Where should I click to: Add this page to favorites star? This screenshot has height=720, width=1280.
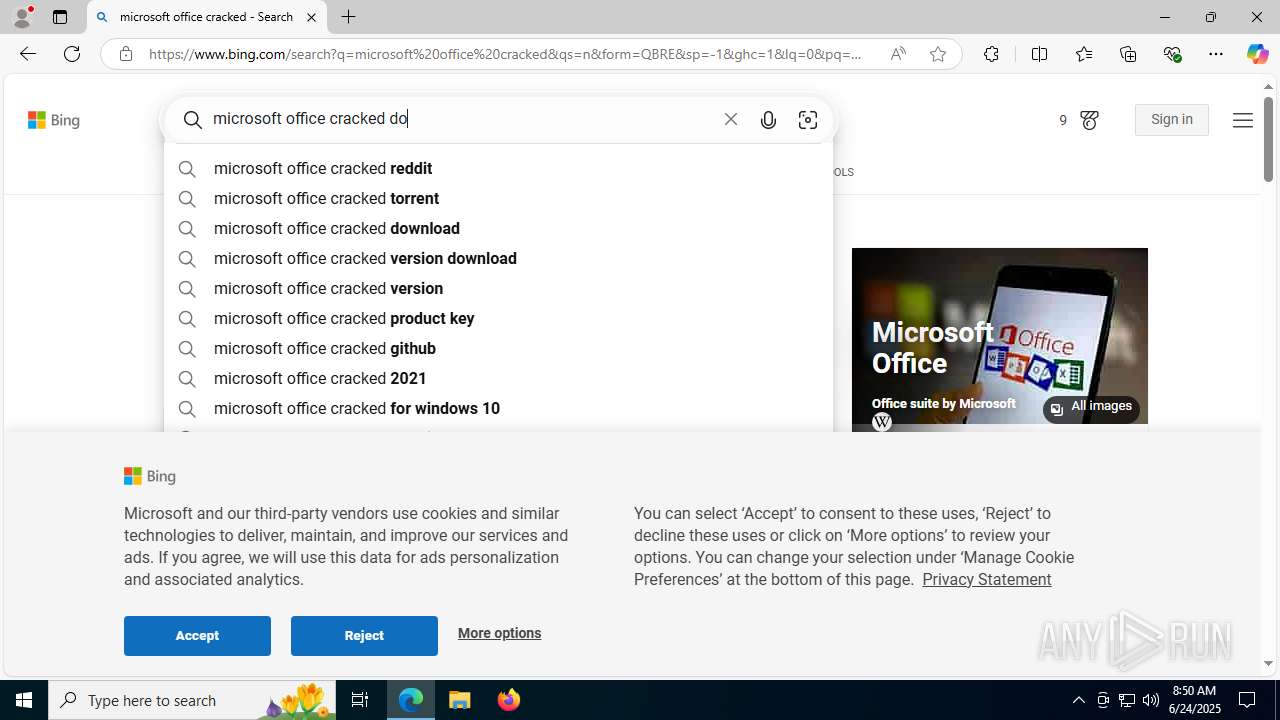pos(938,54)
